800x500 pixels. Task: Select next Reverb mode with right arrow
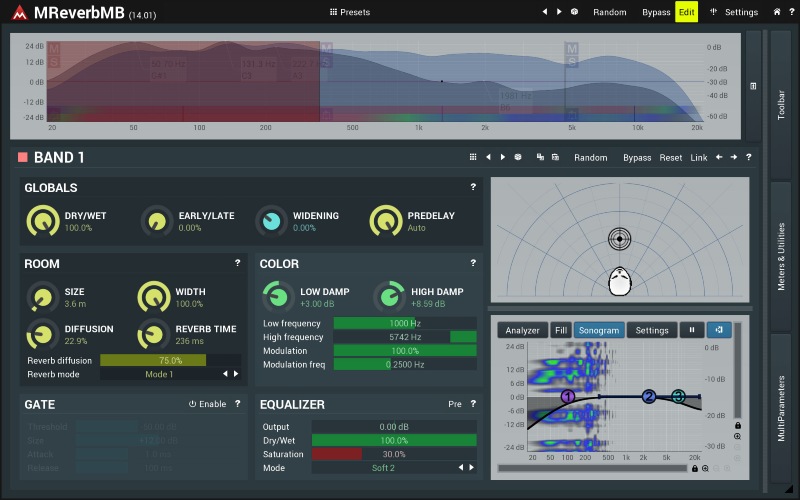pyautogui.click(x=236, y=374)
